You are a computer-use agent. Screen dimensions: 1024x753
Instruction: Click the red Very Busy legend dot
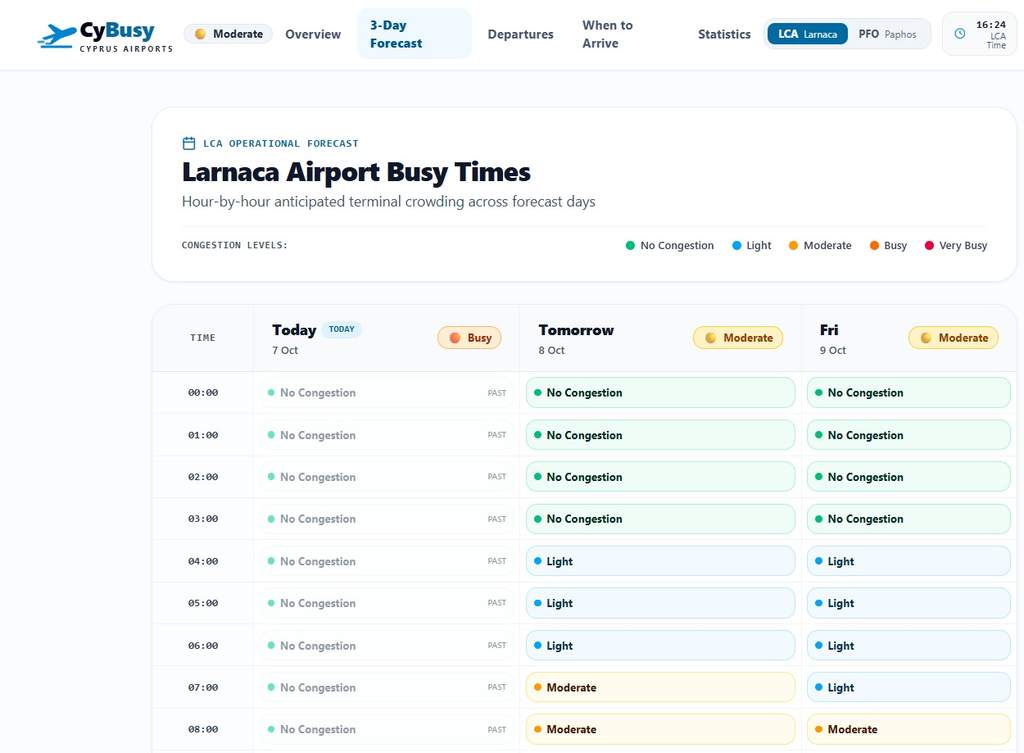[929, 246]
